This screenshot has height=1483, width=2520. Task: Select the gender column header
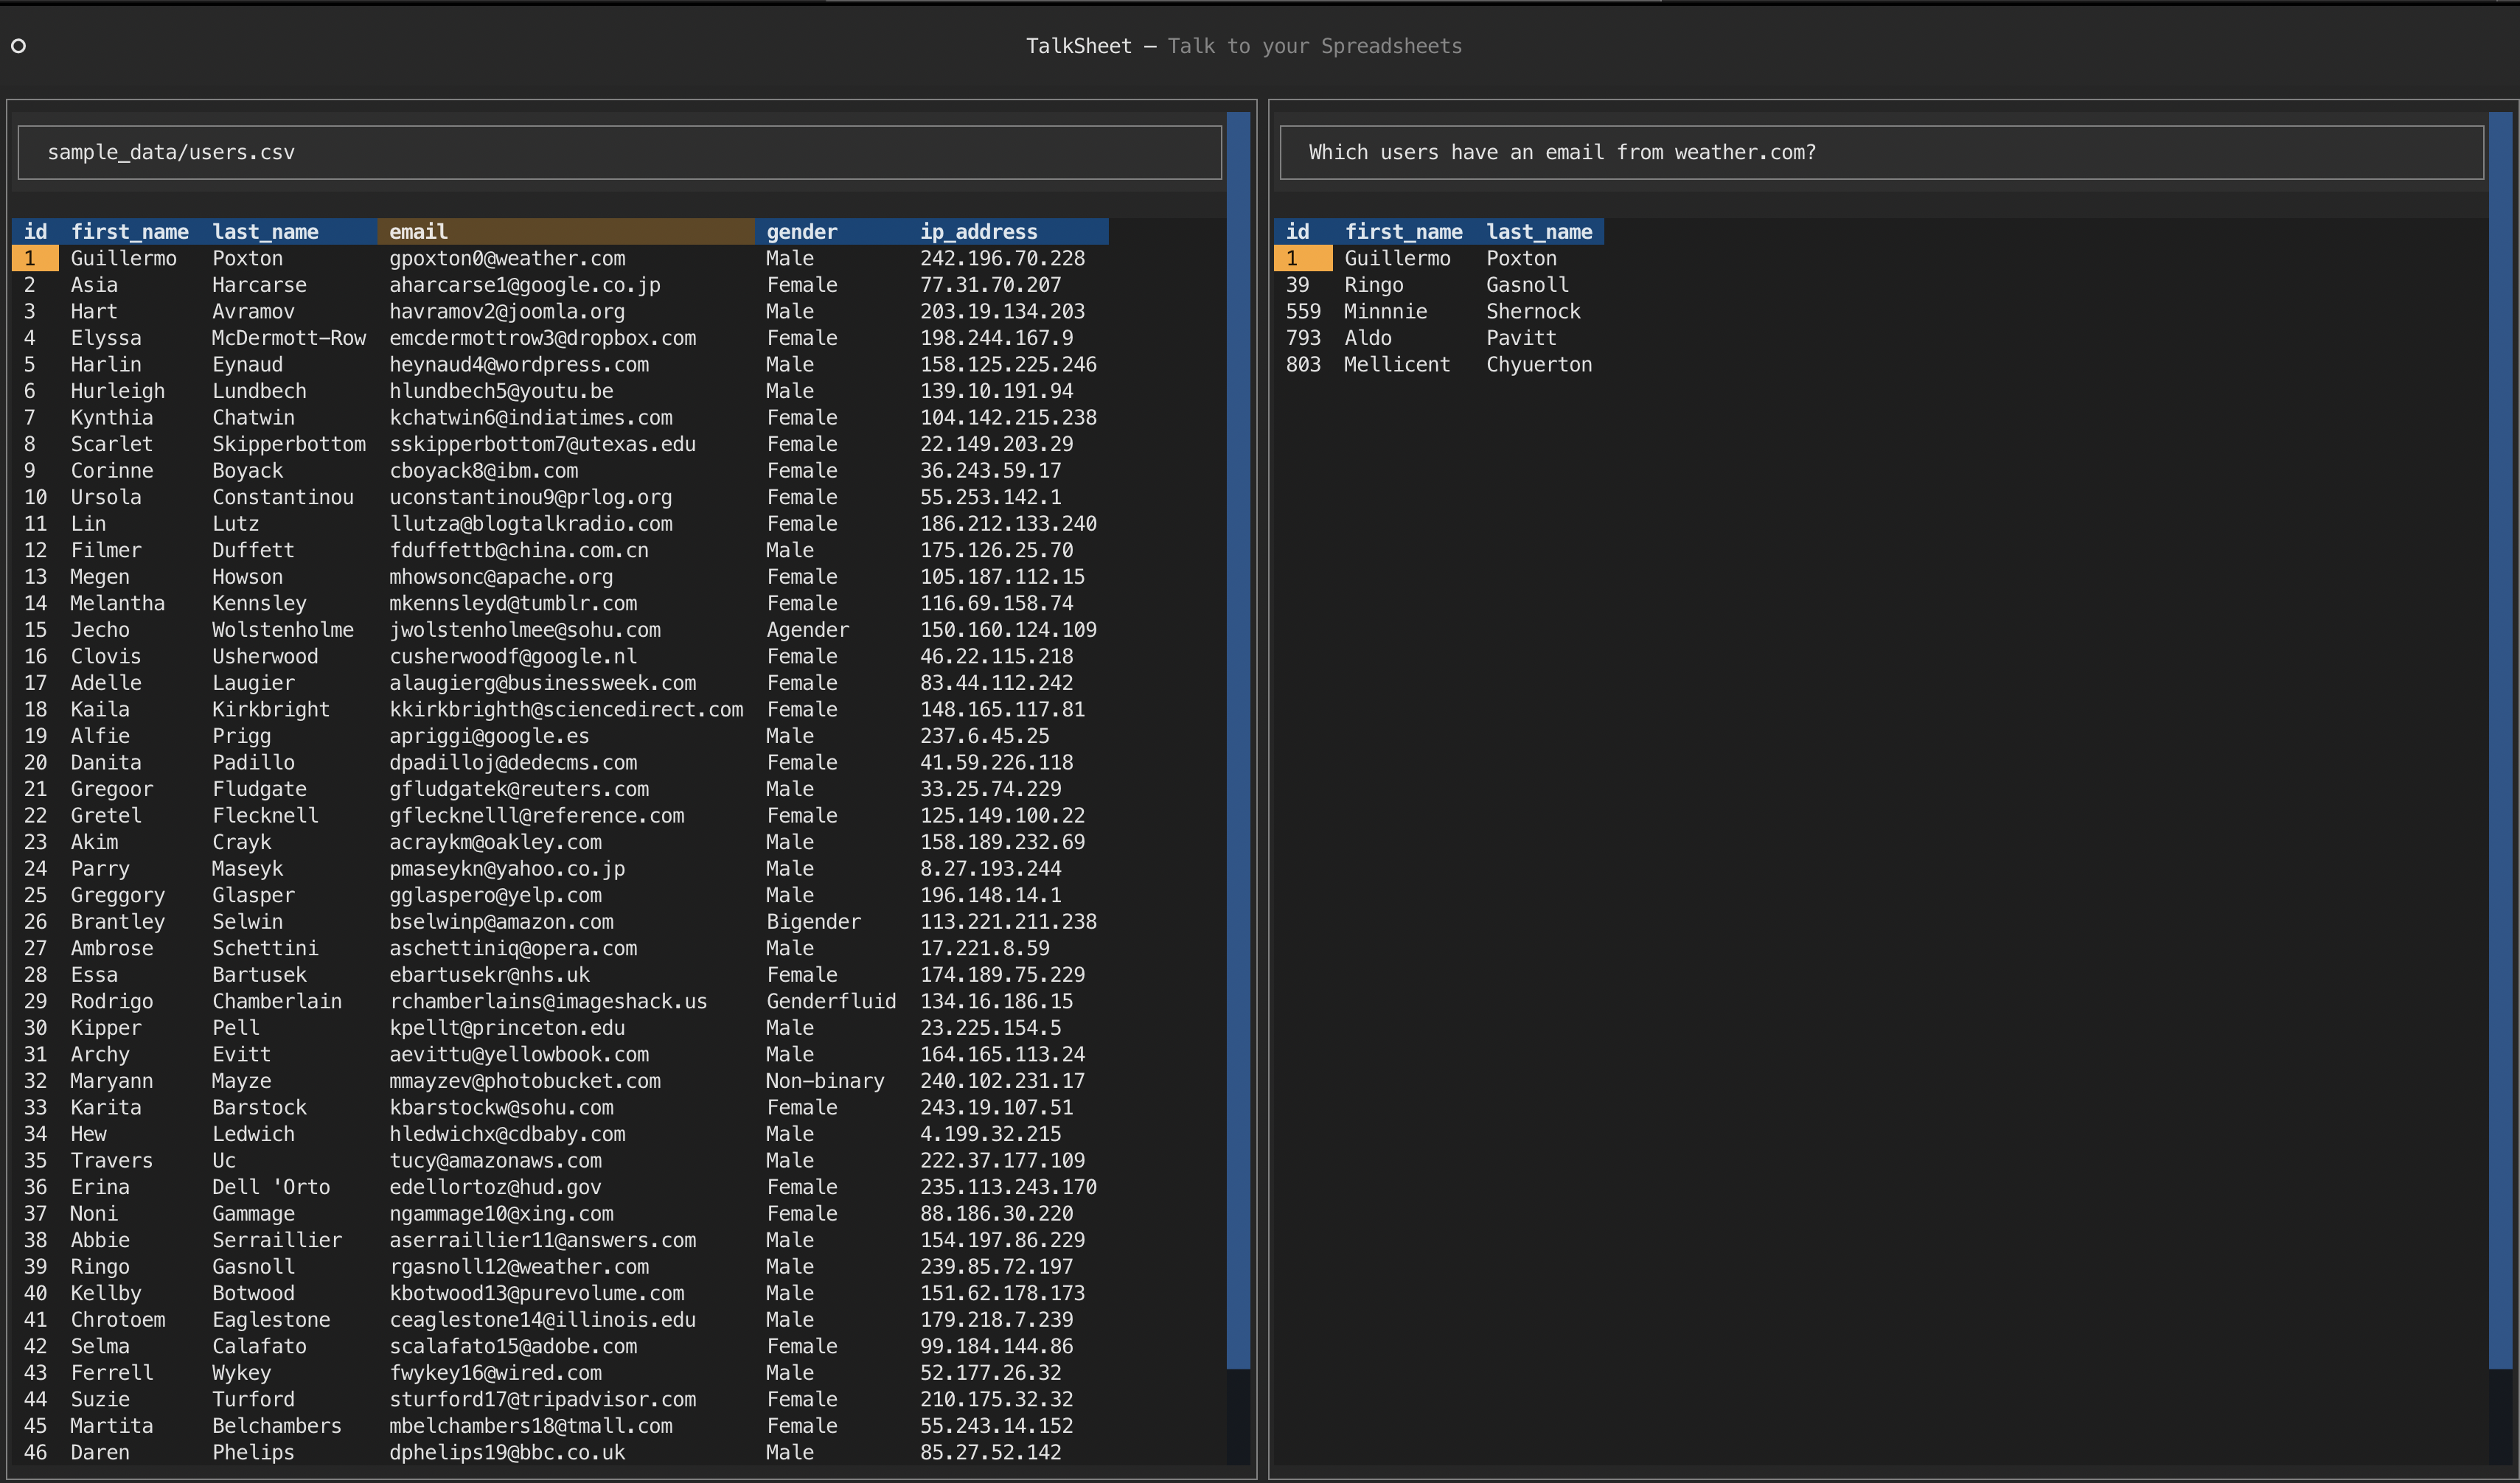[x=801, y=231]
